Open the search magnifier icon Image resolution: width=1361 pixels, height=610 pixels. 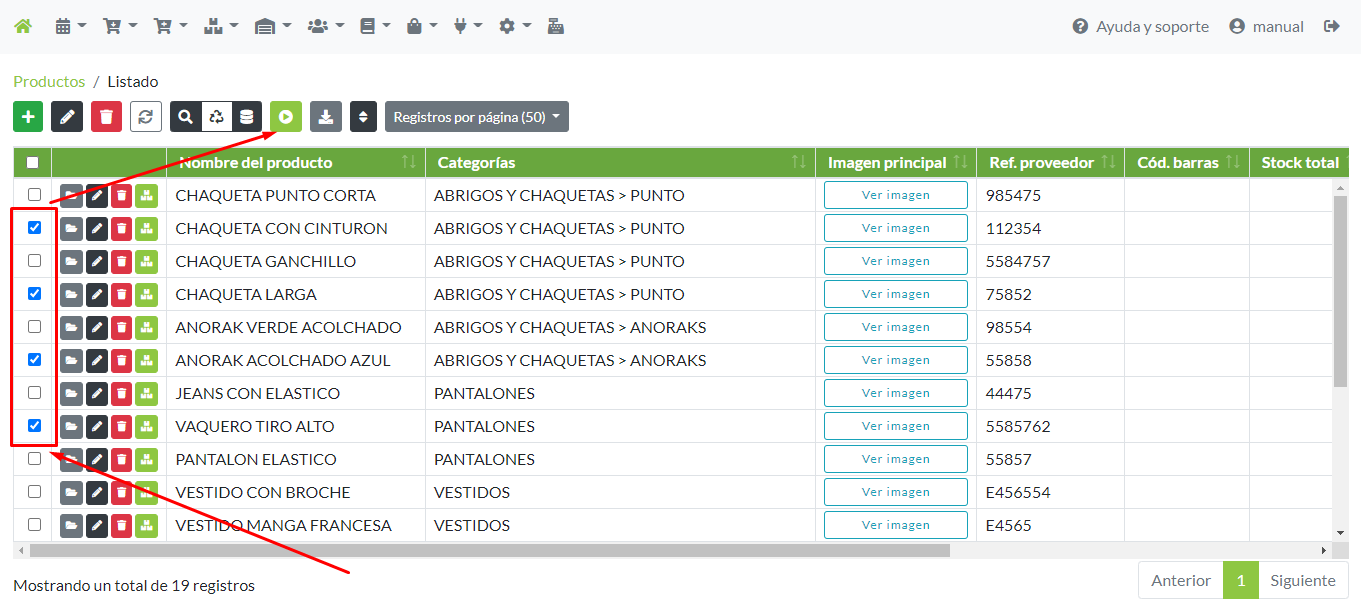185,117
